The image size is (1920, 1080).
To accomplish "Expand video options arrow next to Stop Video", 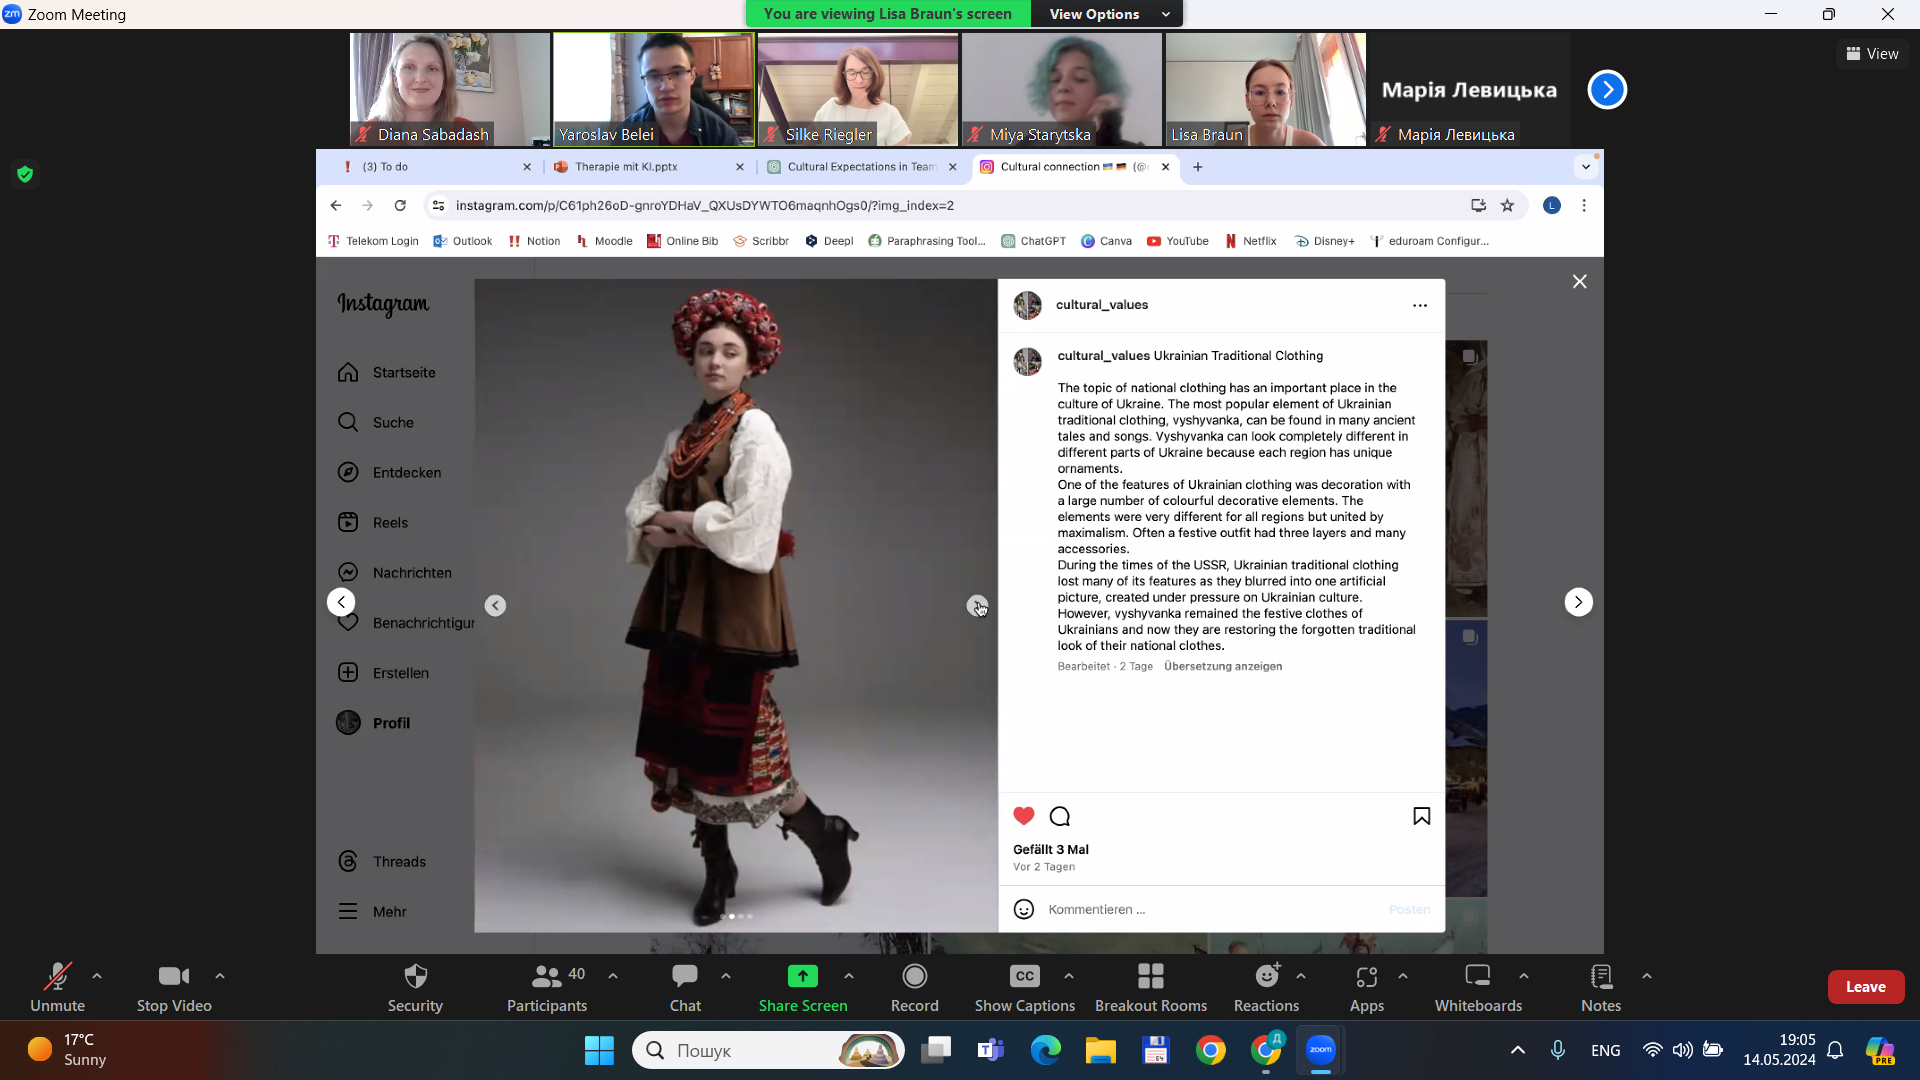I will coord(220,976).
